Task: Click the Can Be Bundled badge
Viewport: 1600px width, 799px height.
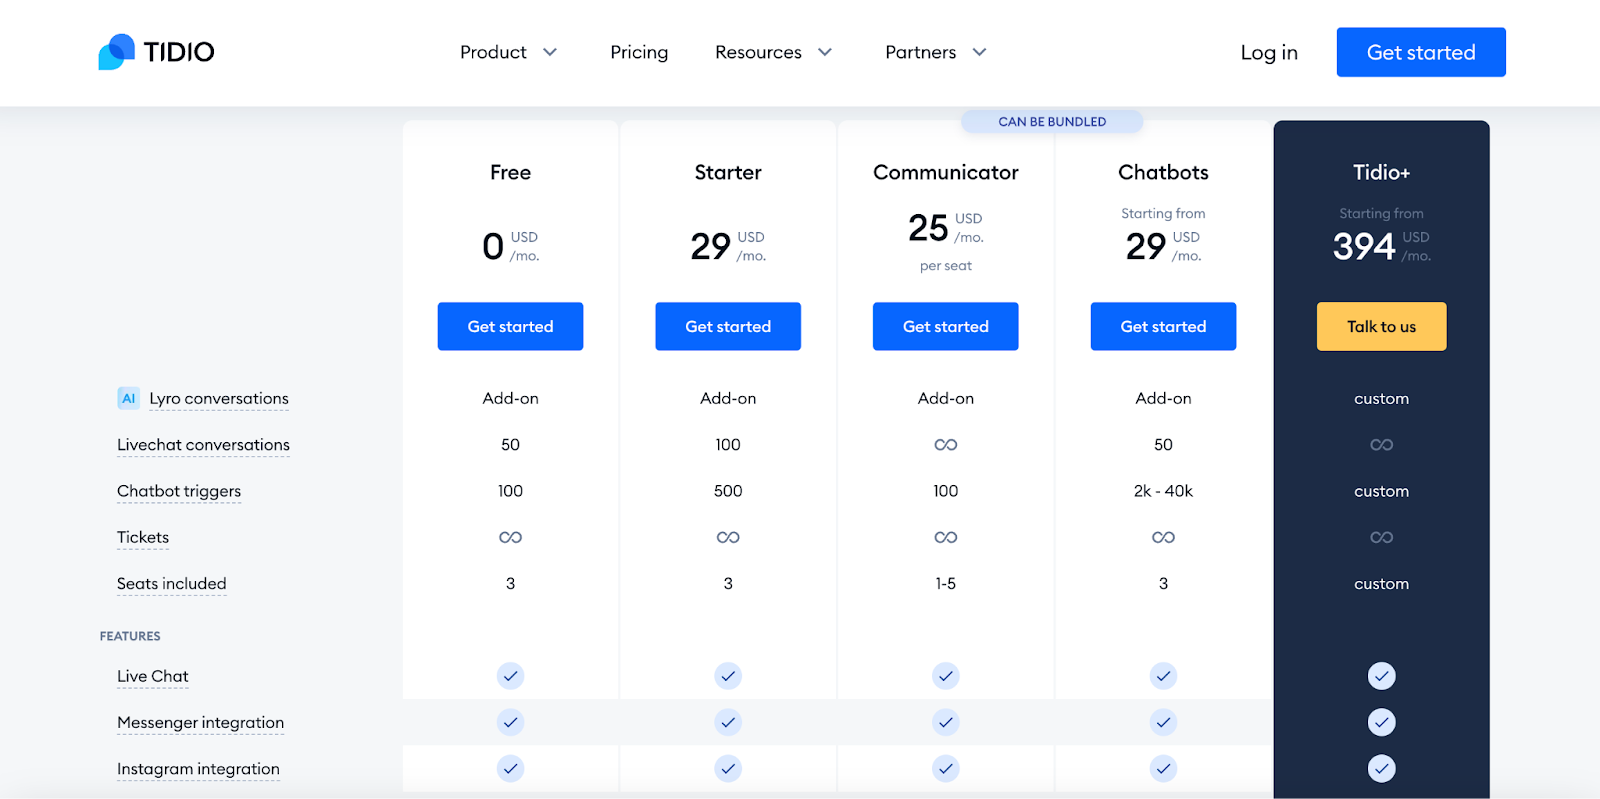Action: [x=1052, y=122]
